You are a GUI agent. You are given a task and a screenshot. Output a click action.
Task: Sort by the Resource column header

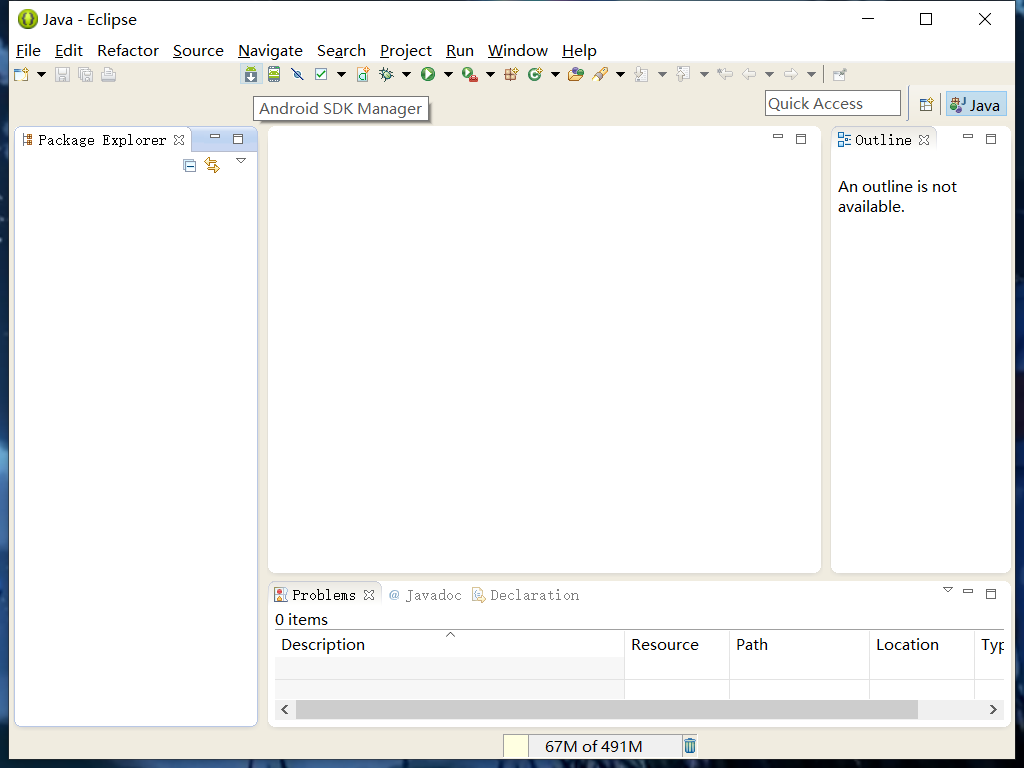point(677,644)
